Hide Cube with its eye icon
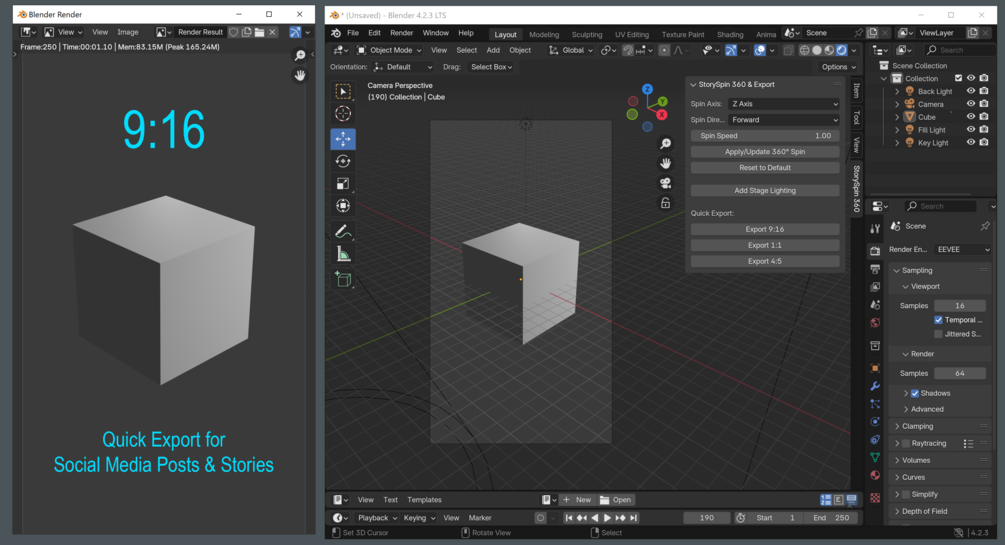The image size is (1005, 545). tap(971, 117)
